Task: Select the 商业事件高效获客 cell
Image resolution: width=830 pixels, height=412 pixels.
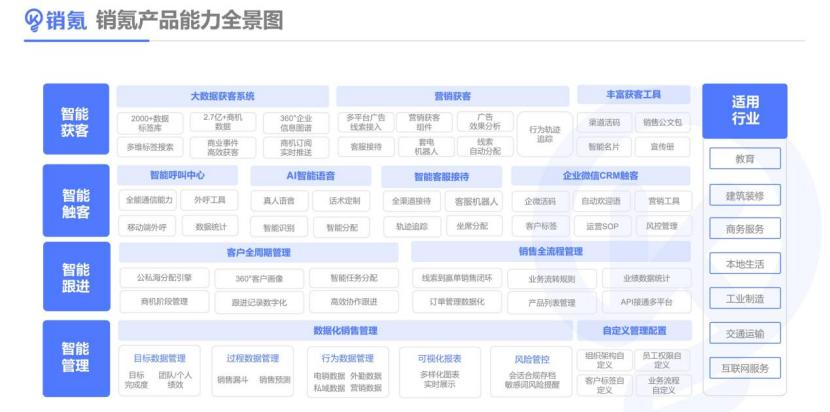Action: (x=223, y=147)
